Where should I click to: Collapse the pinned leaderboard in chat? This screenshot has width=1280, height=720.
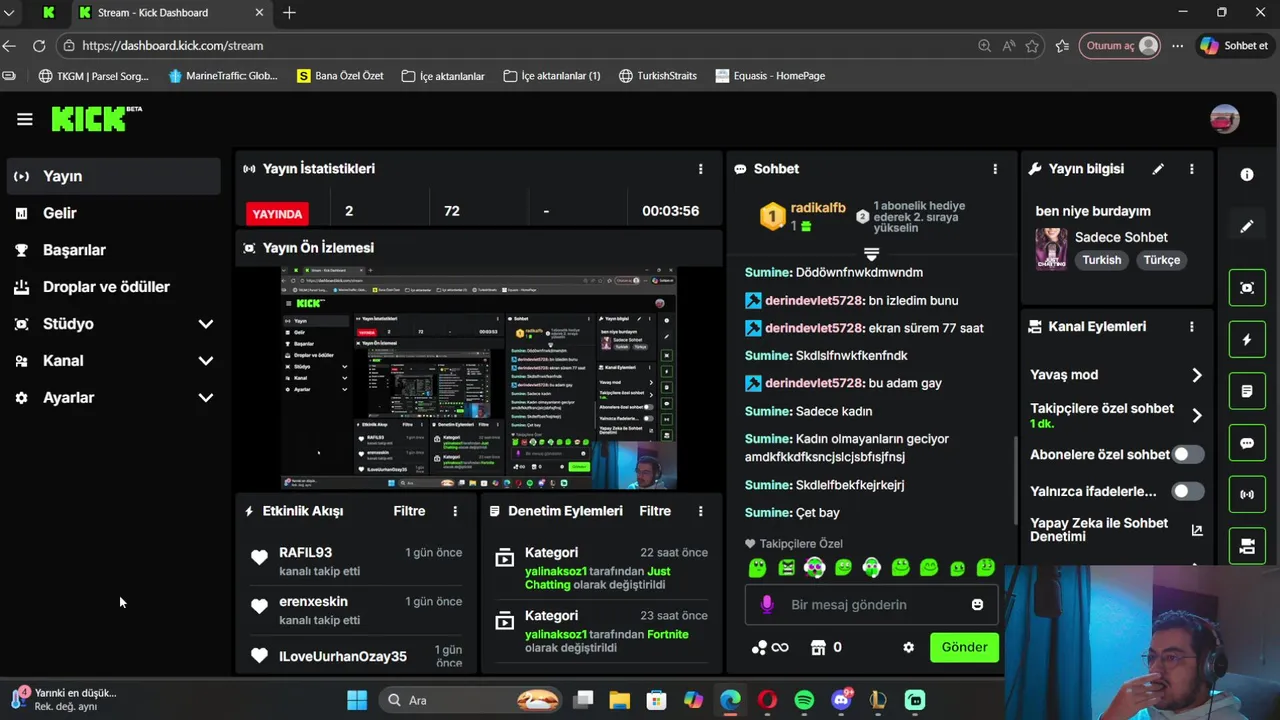(871, 254)
